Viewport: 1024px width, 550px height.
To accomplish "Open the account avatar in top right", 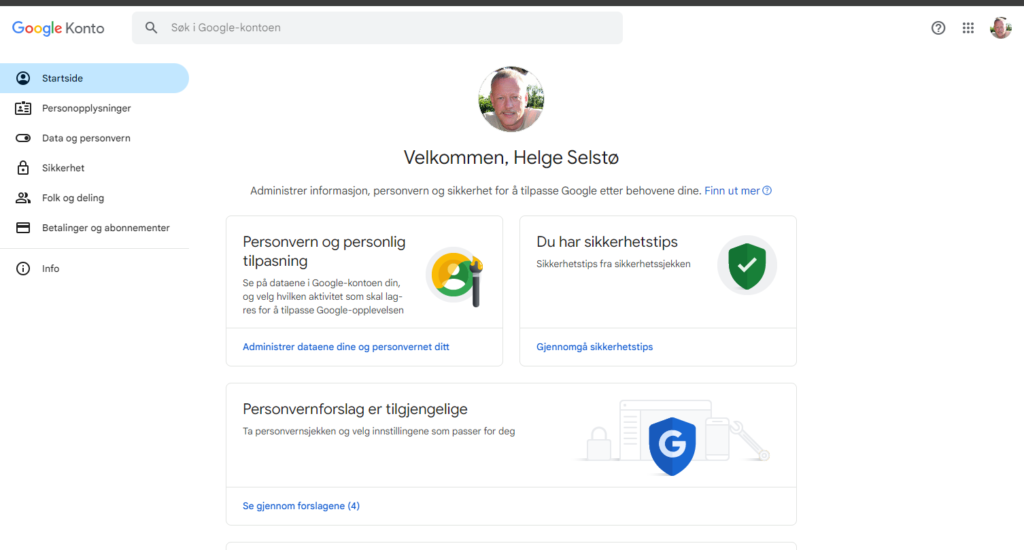I will [1000, 27].
